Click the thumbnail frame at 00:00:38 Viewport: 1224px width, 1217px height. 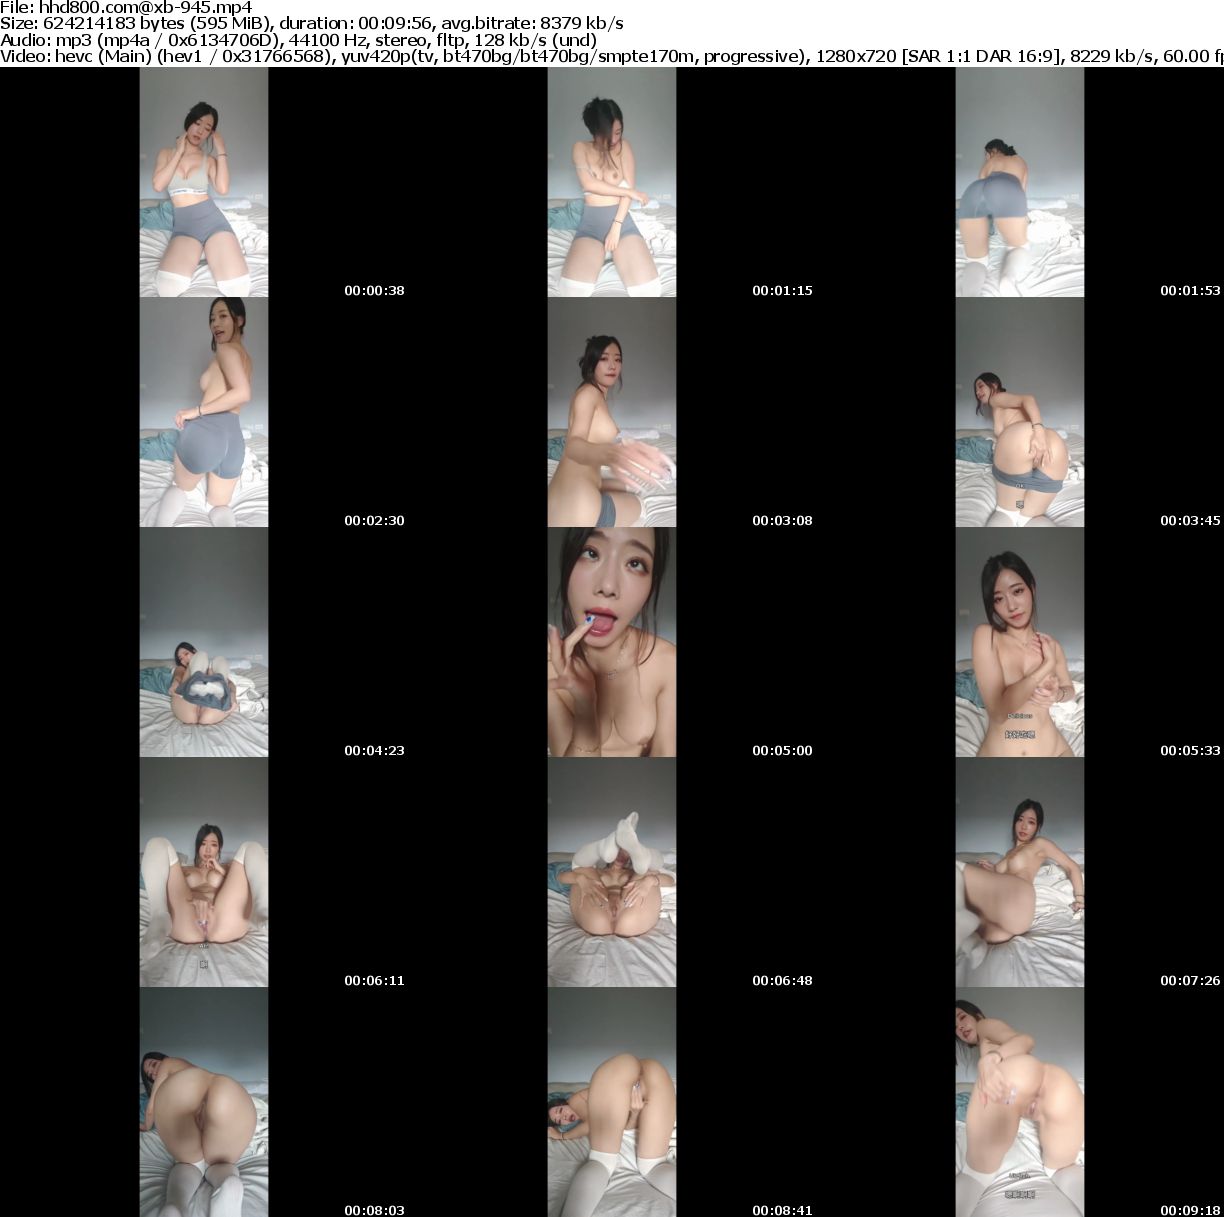[204, 182]
